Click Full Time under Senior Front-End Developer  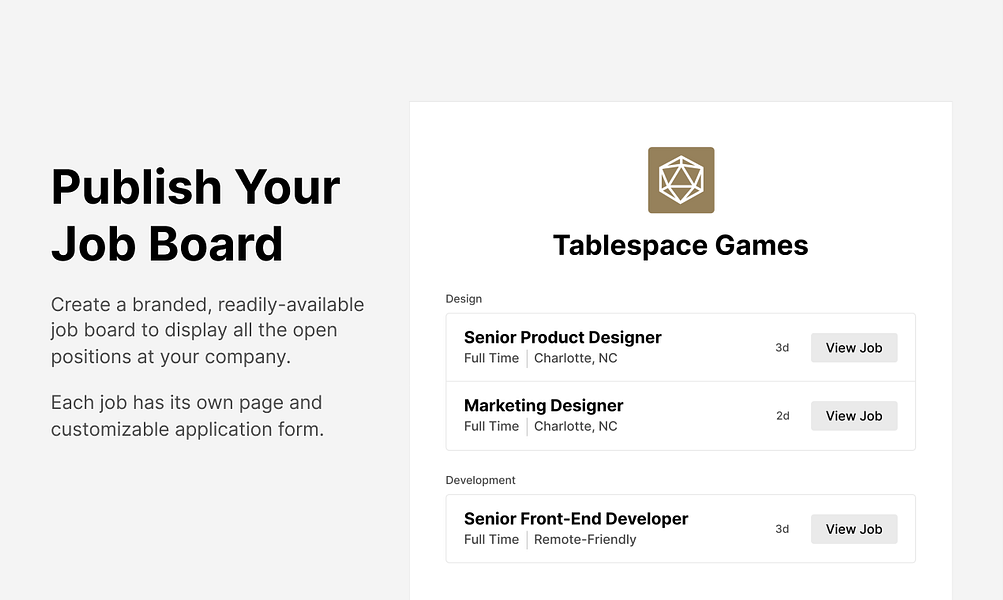(491, 539)
